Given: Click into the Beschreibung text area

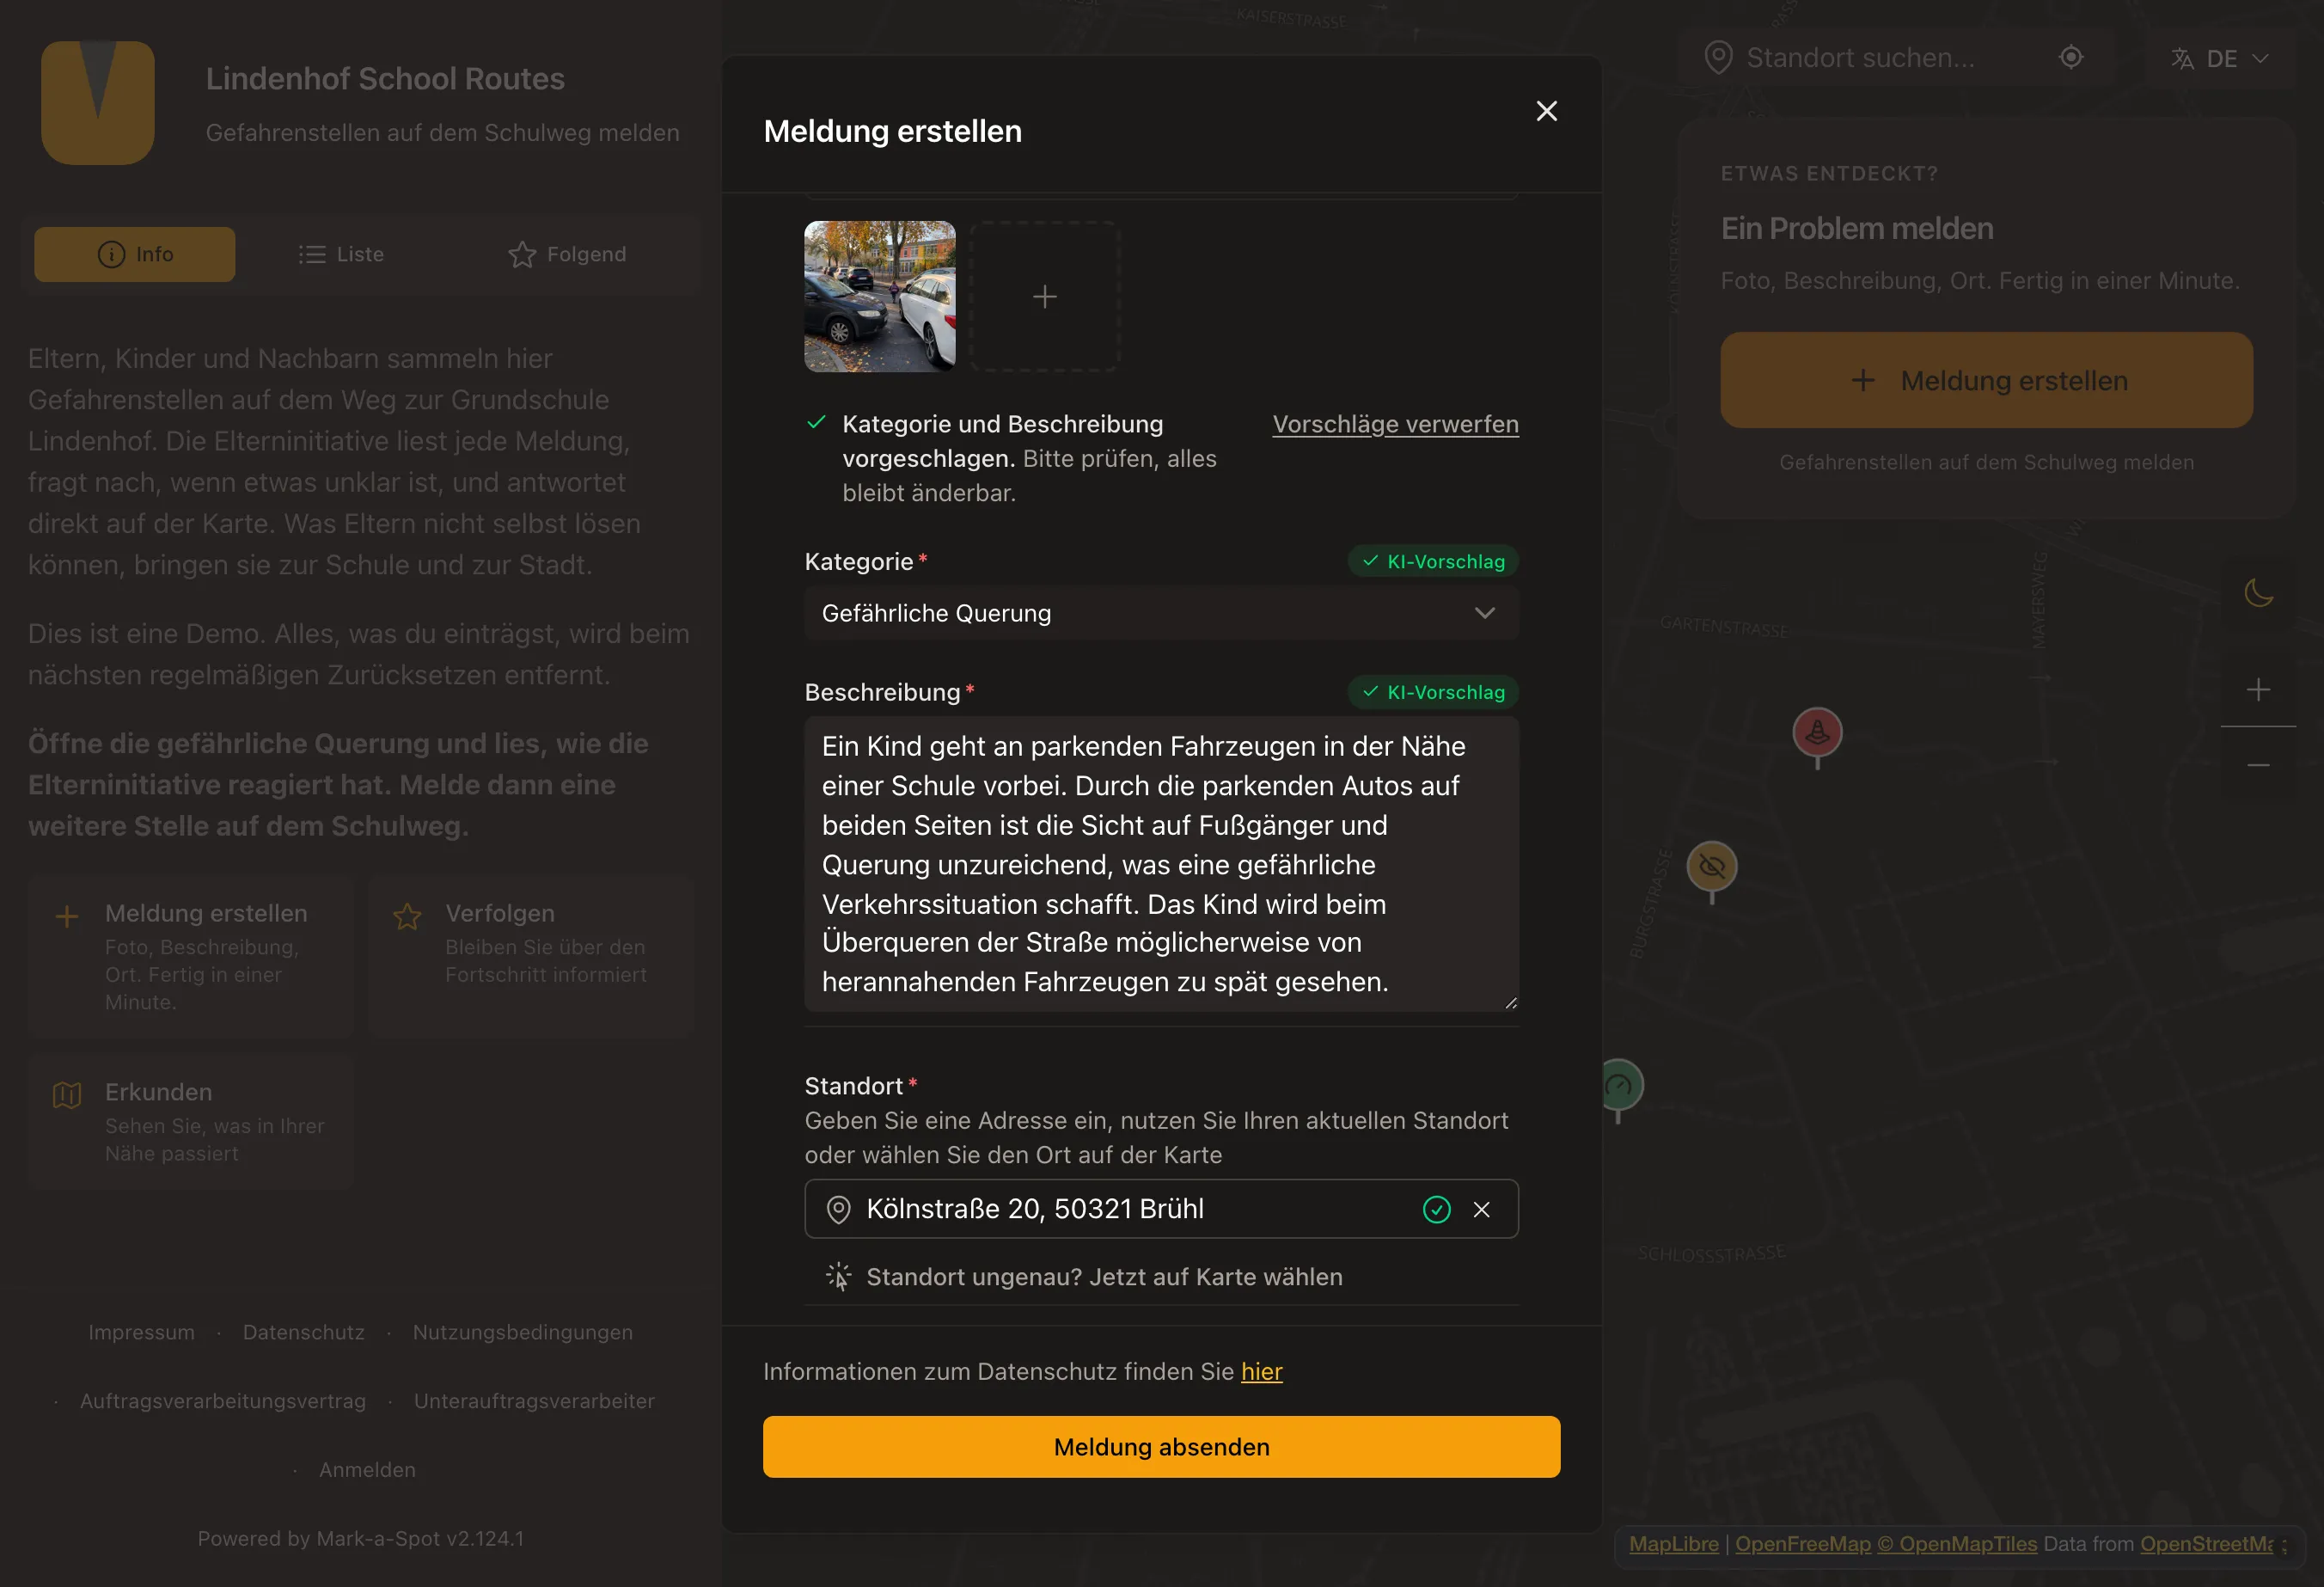Looking at the screenshot, I should (x=1161, y=864).
